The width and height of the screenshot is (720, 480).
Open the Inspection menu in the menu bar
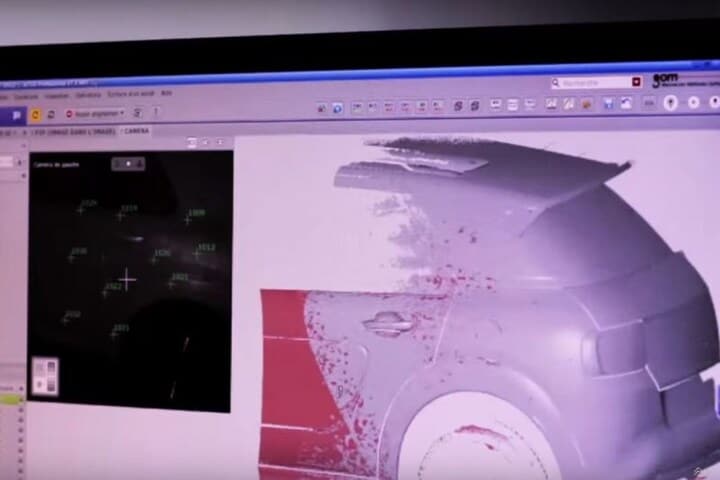pos(57,96)
